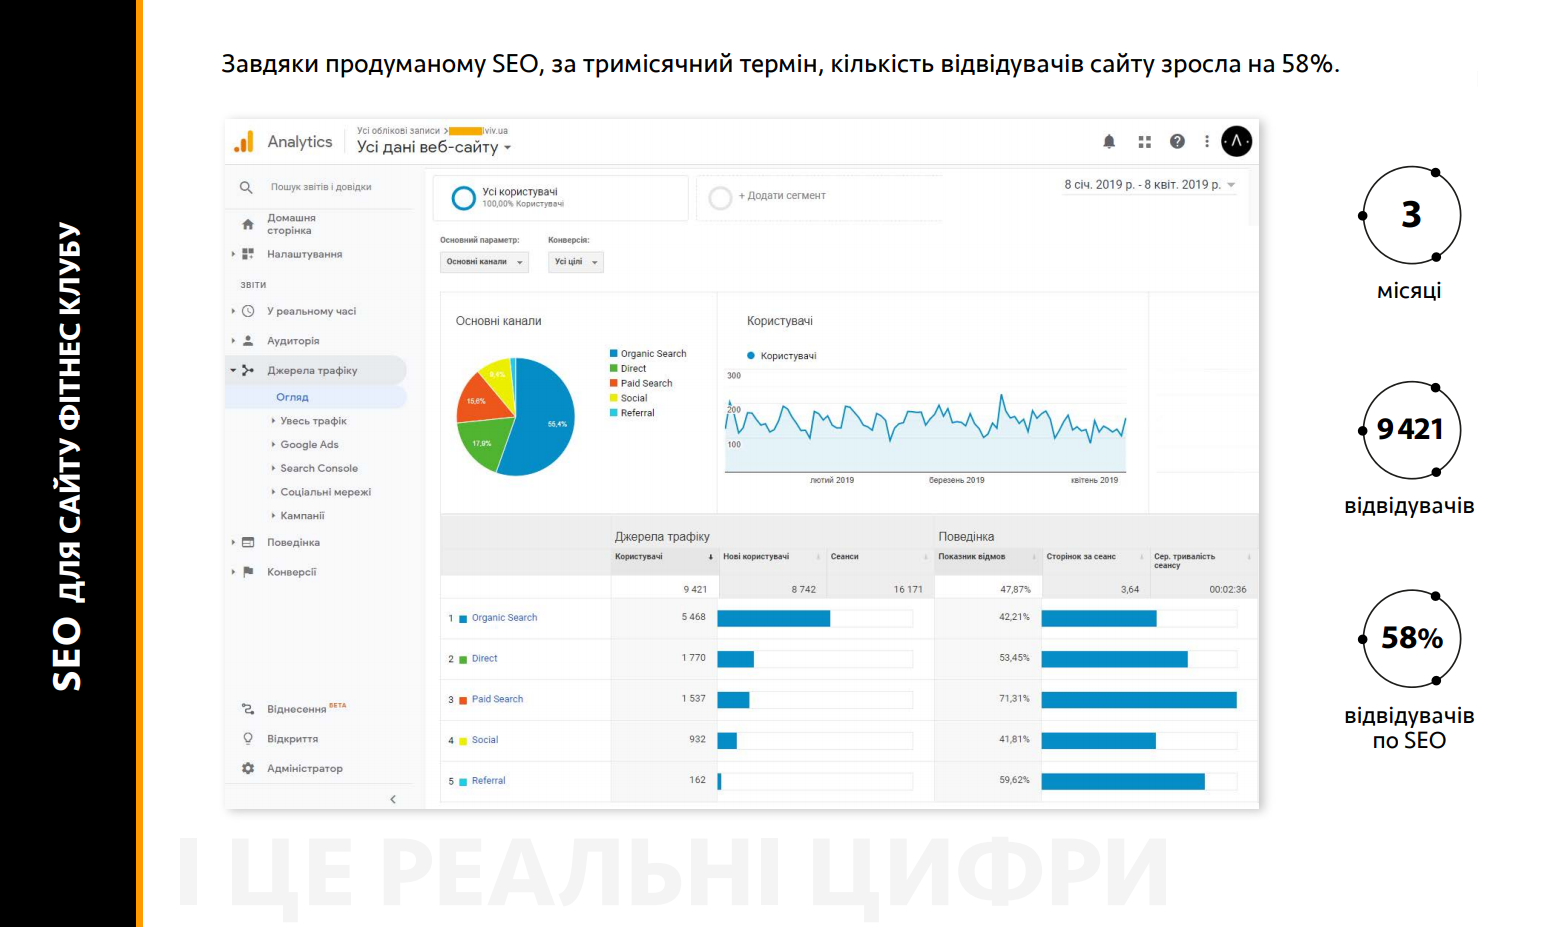Click the Google Analytics logo icon
Image resolution: width=1555 pixels, height=927 pixels.
point(244,142)
